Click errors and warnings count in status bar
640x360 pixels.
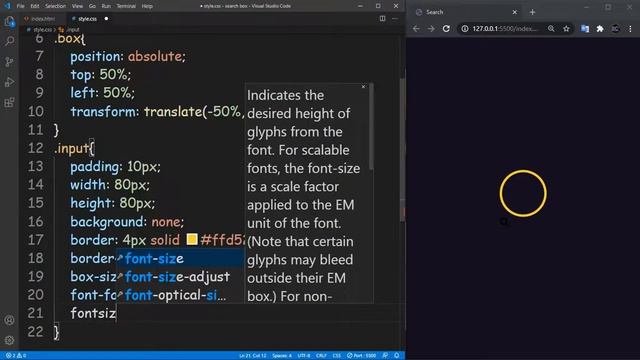coord(16,356)
